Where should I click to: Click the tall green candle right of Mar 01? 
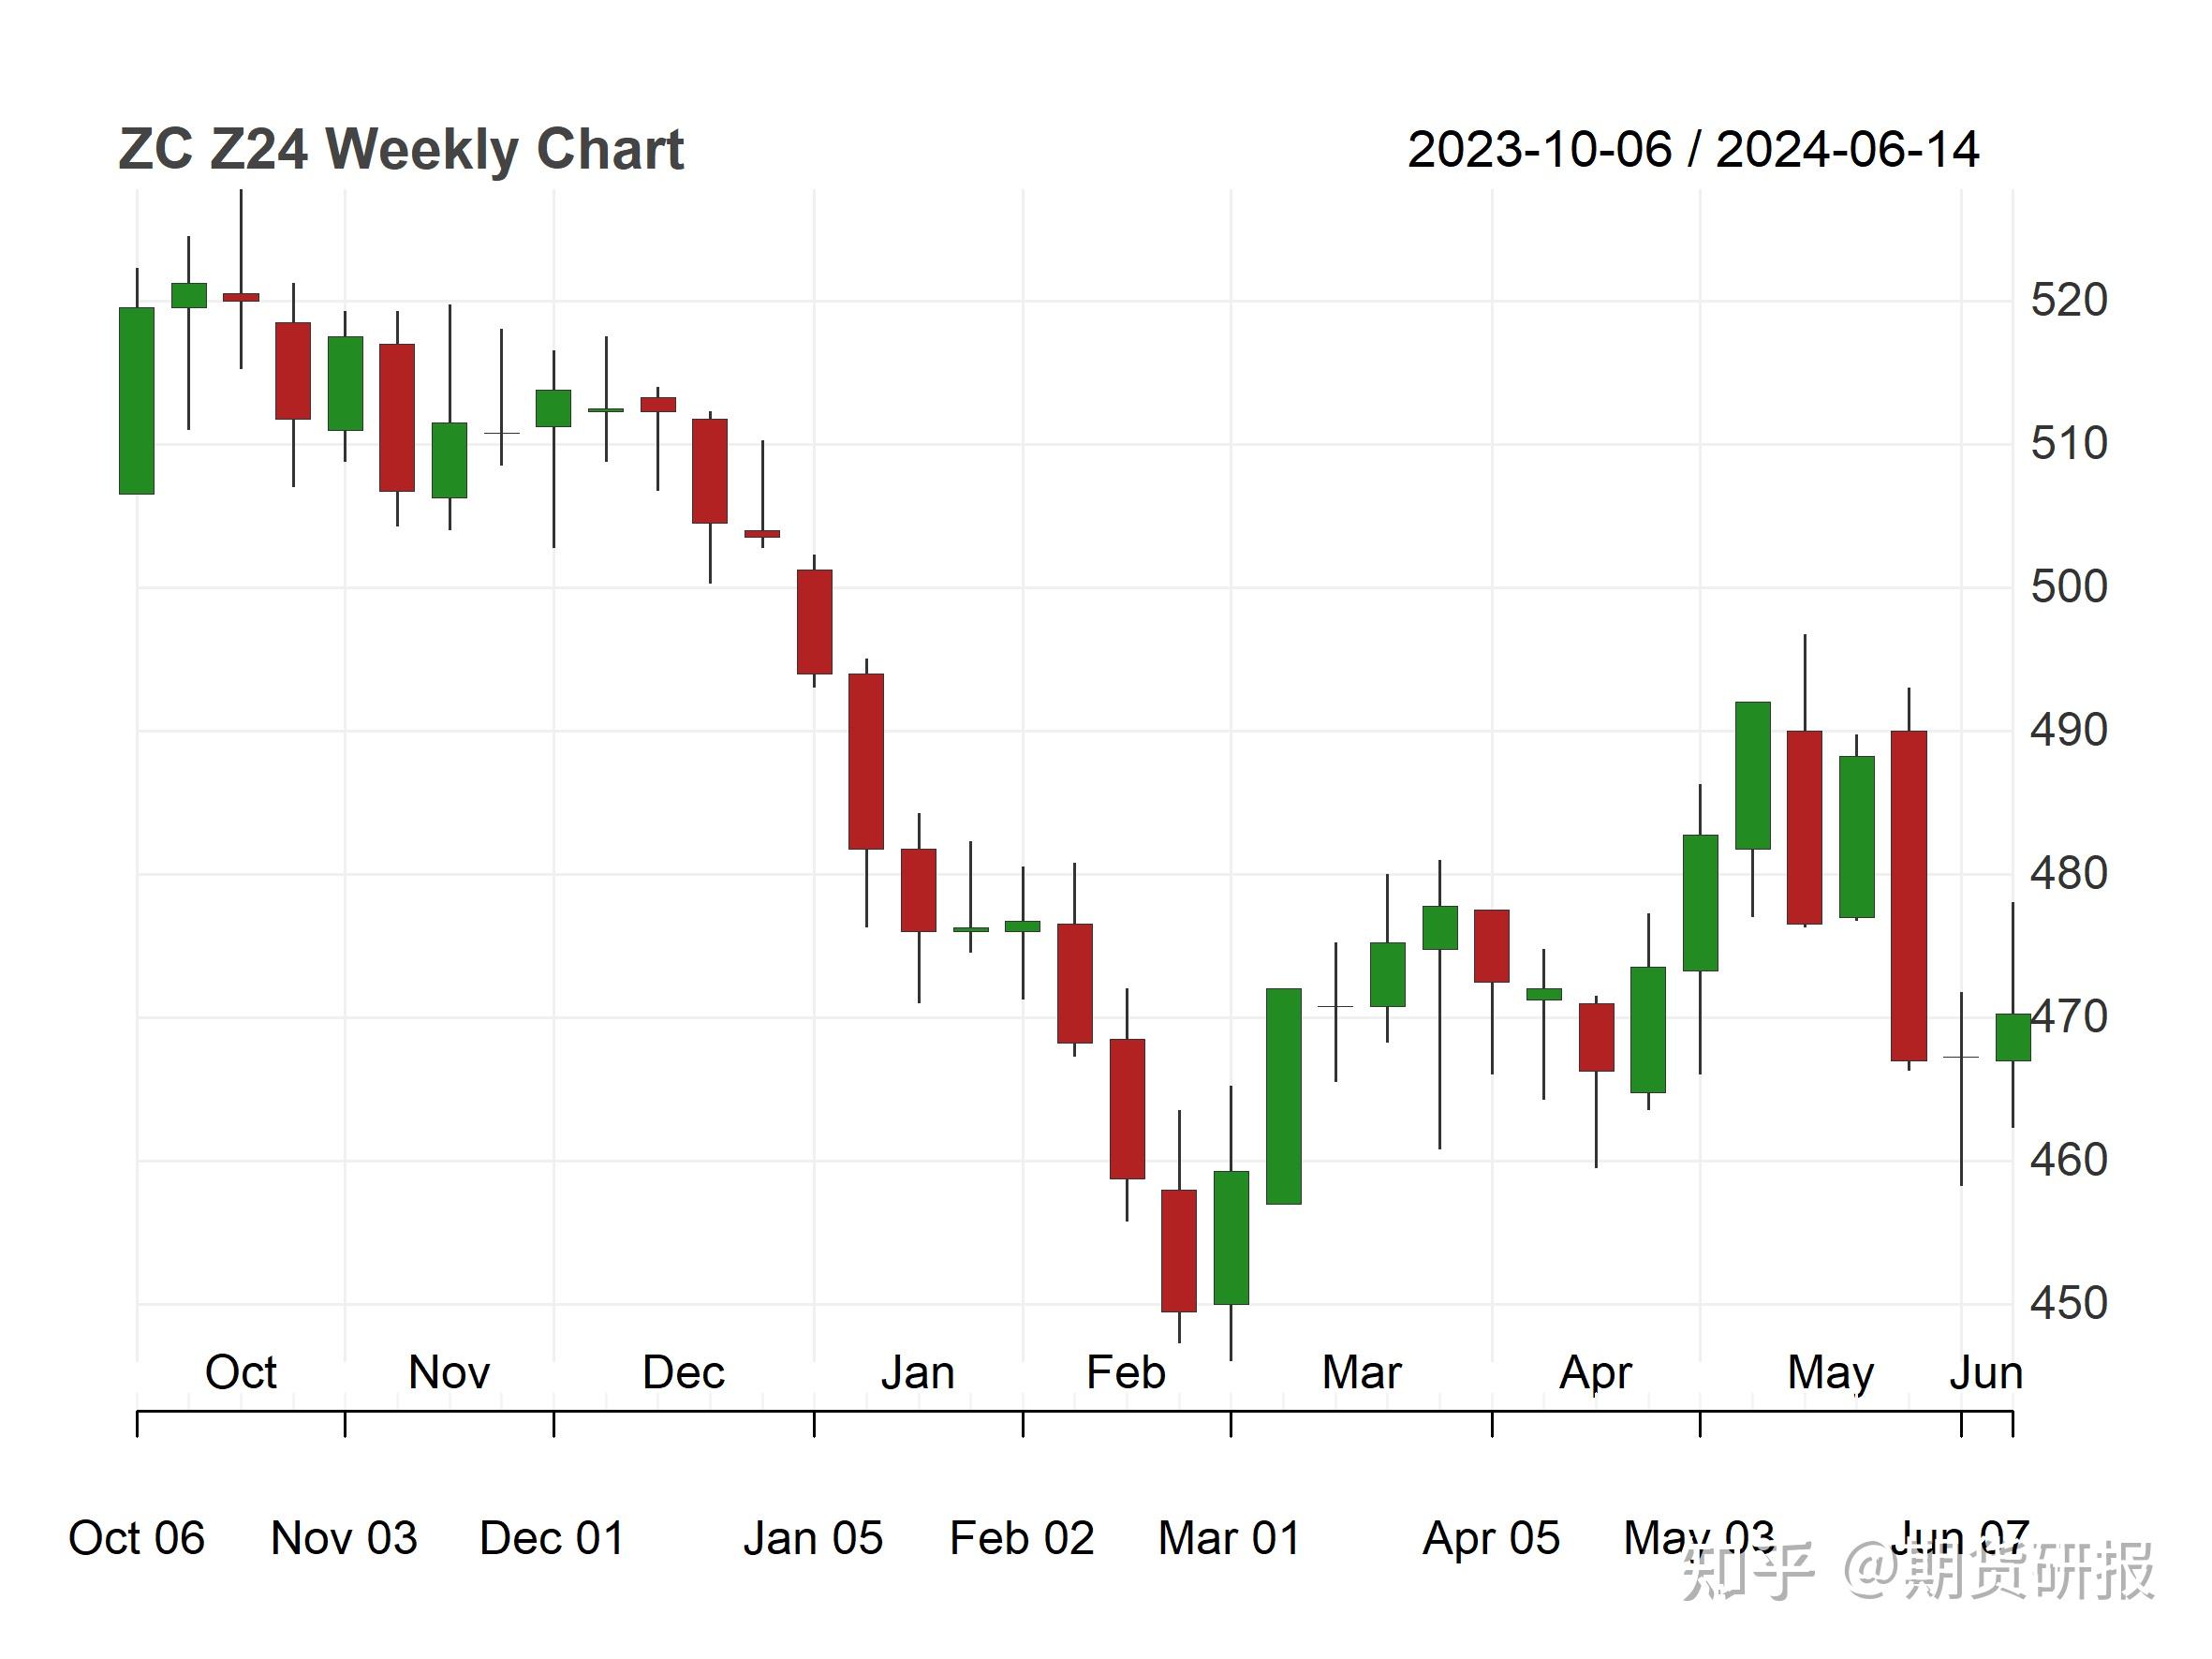(x=1283, y=1096)
